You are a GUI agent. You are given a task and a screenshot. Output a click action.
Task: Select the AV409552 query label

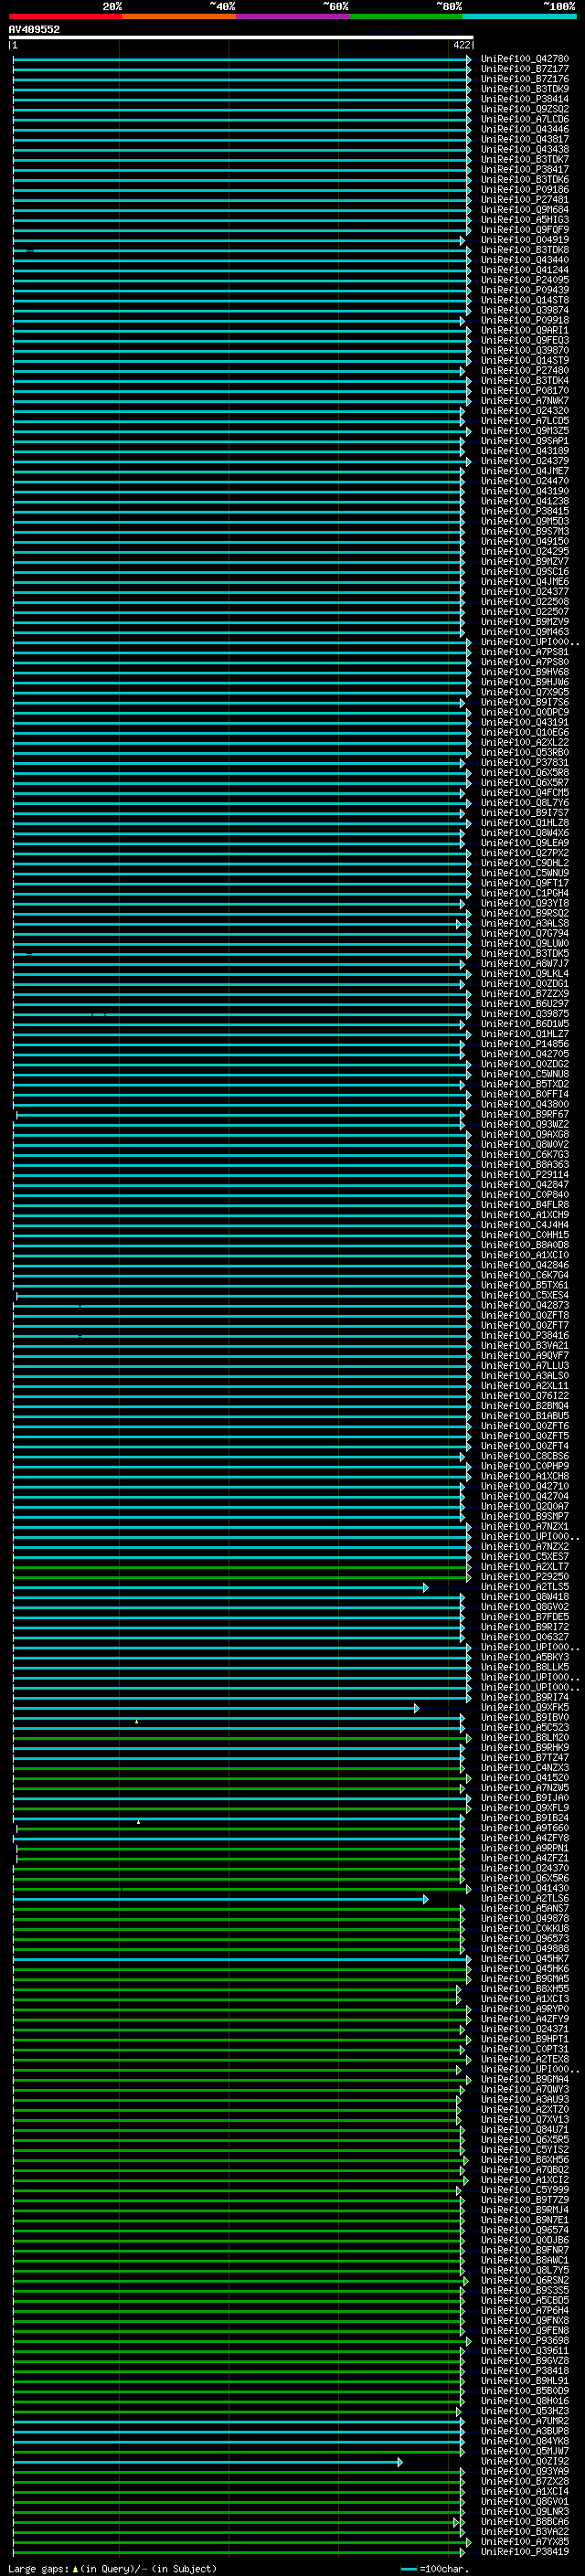pyautogui.click(x=34, y=29)
